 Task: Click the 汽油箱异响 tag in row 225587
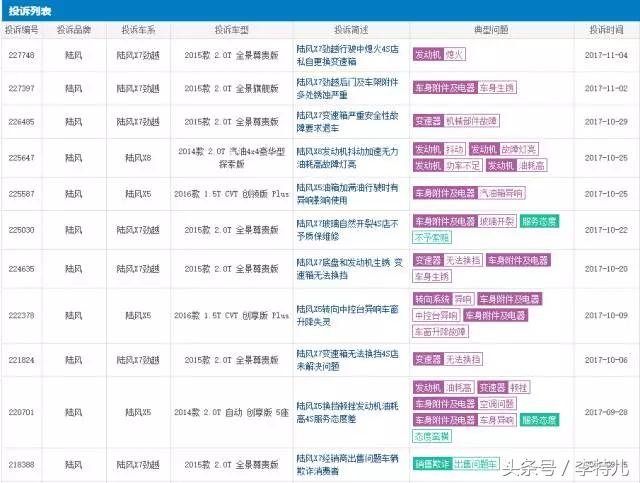coord(501,193)
